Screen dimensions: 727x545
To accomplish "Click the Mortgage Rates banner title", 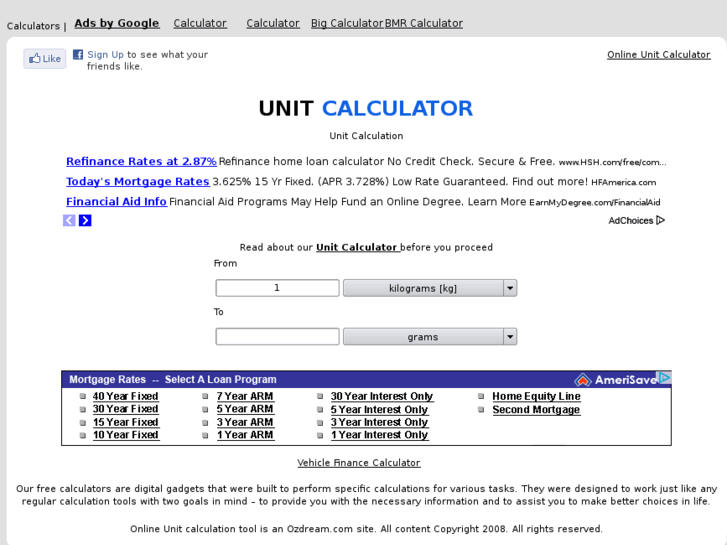I will [173, 379].
